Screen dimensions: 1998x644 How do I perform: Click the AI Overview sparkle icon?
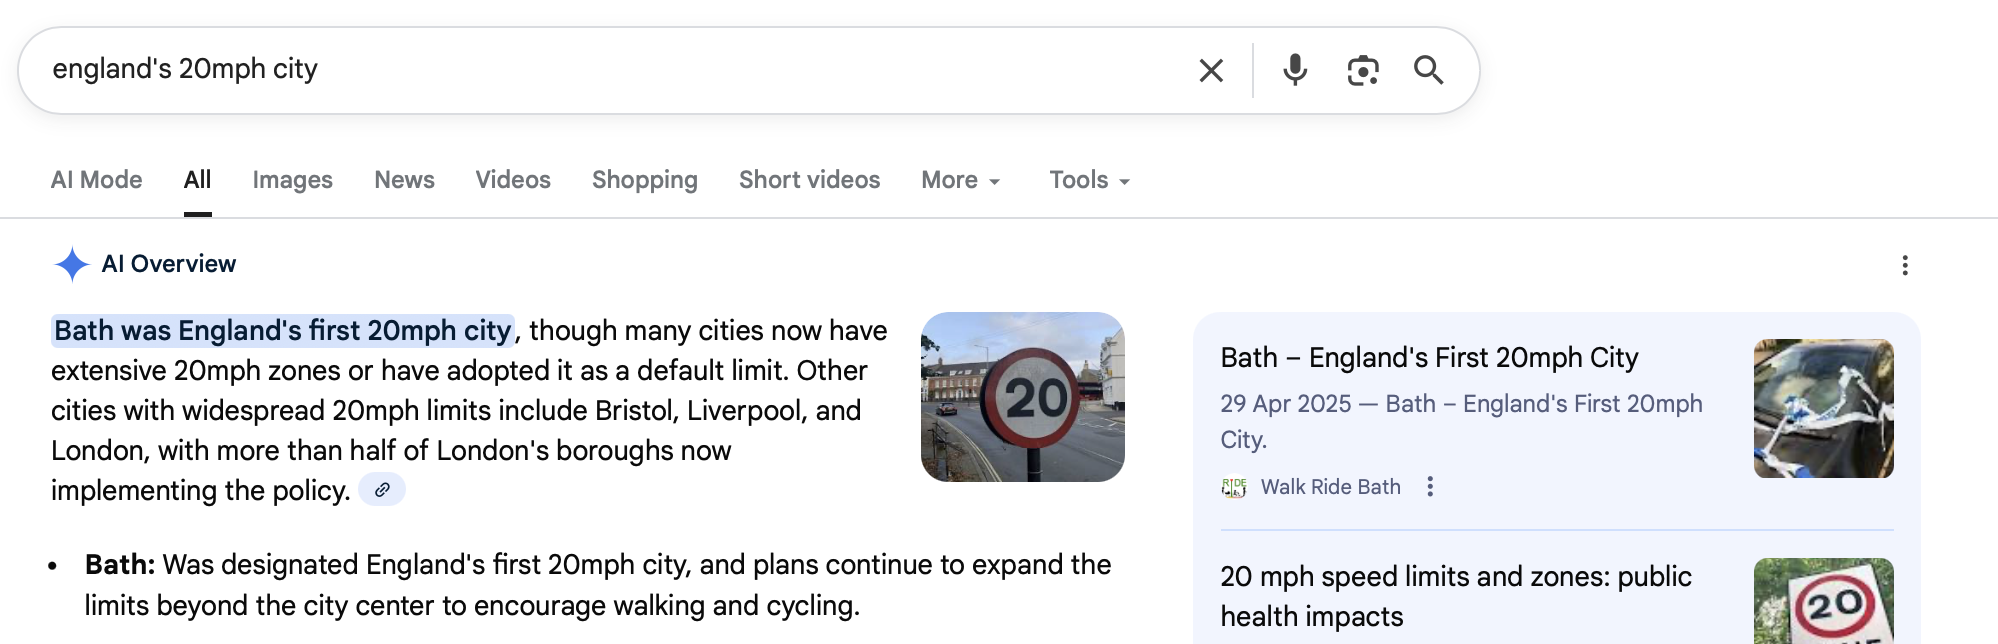(x=72, y=265)
